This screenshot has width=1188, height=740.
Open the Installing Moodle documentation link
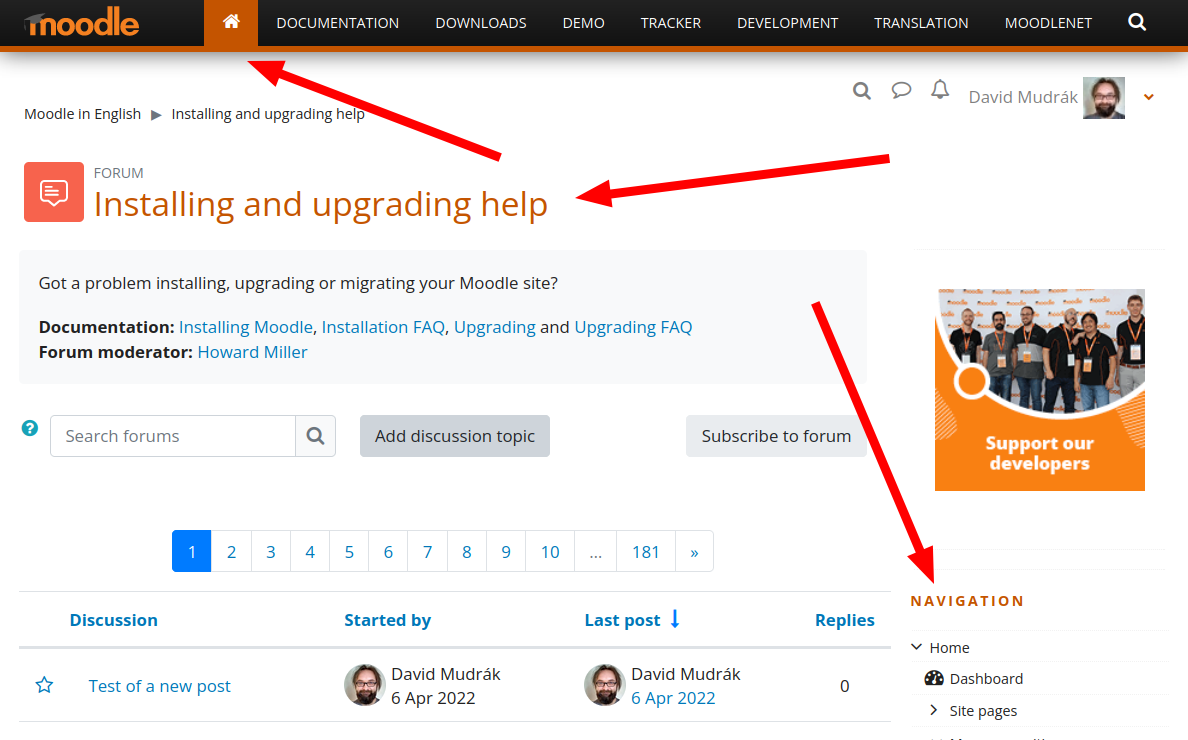click(x=245, y=327)
